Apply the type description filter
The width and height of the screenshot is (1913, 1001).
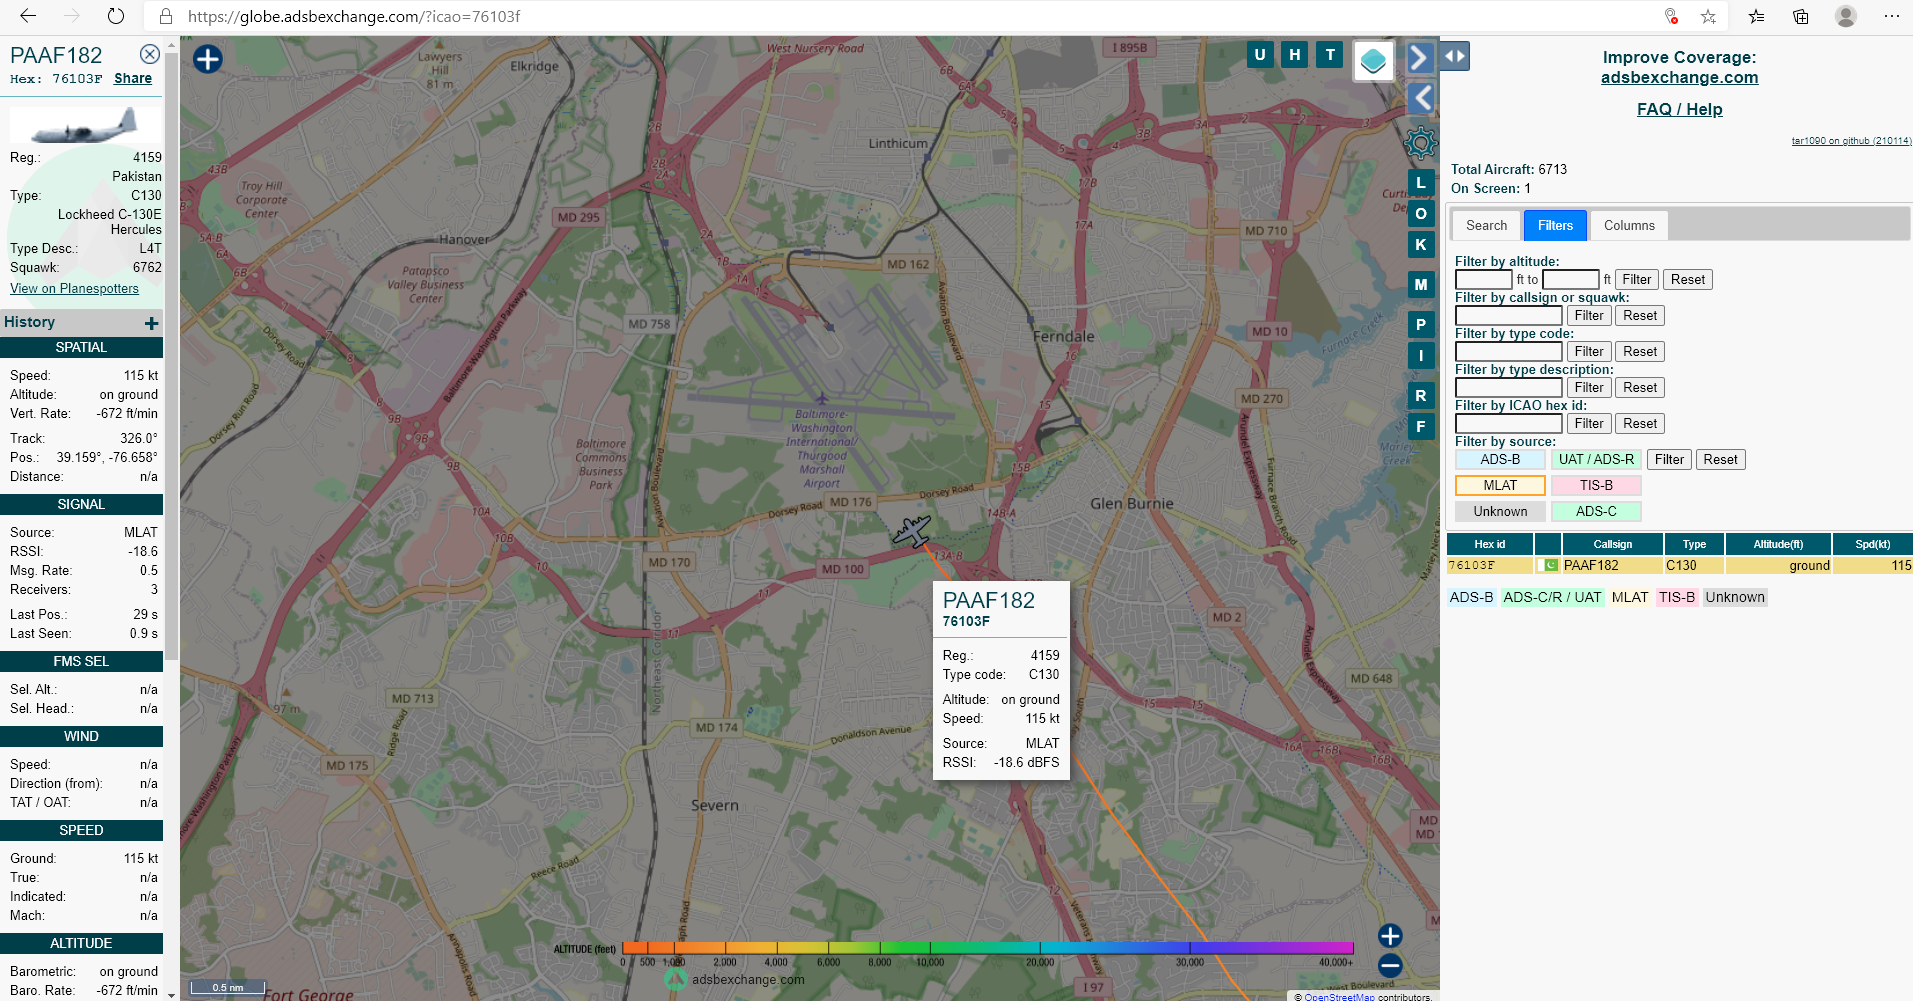pyautogui.click(x=1588, y=388)
